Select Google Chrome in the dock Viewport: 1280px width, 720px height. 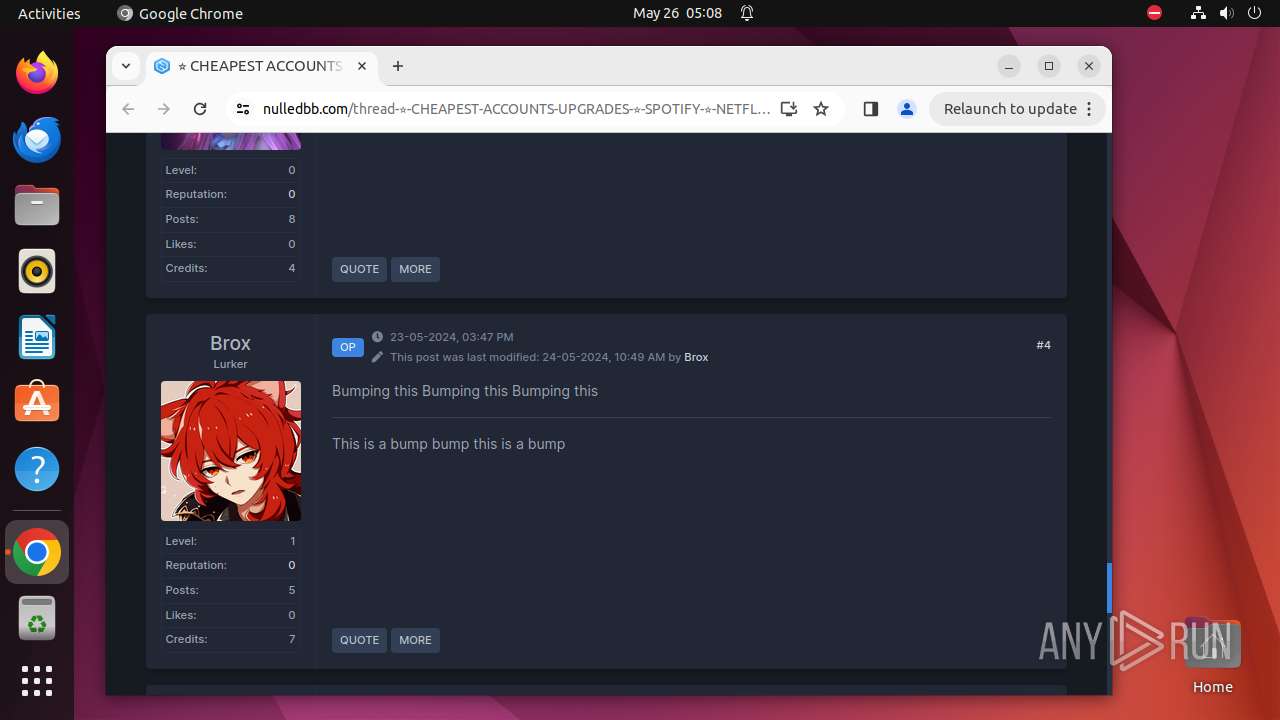(x=37, y=552)
